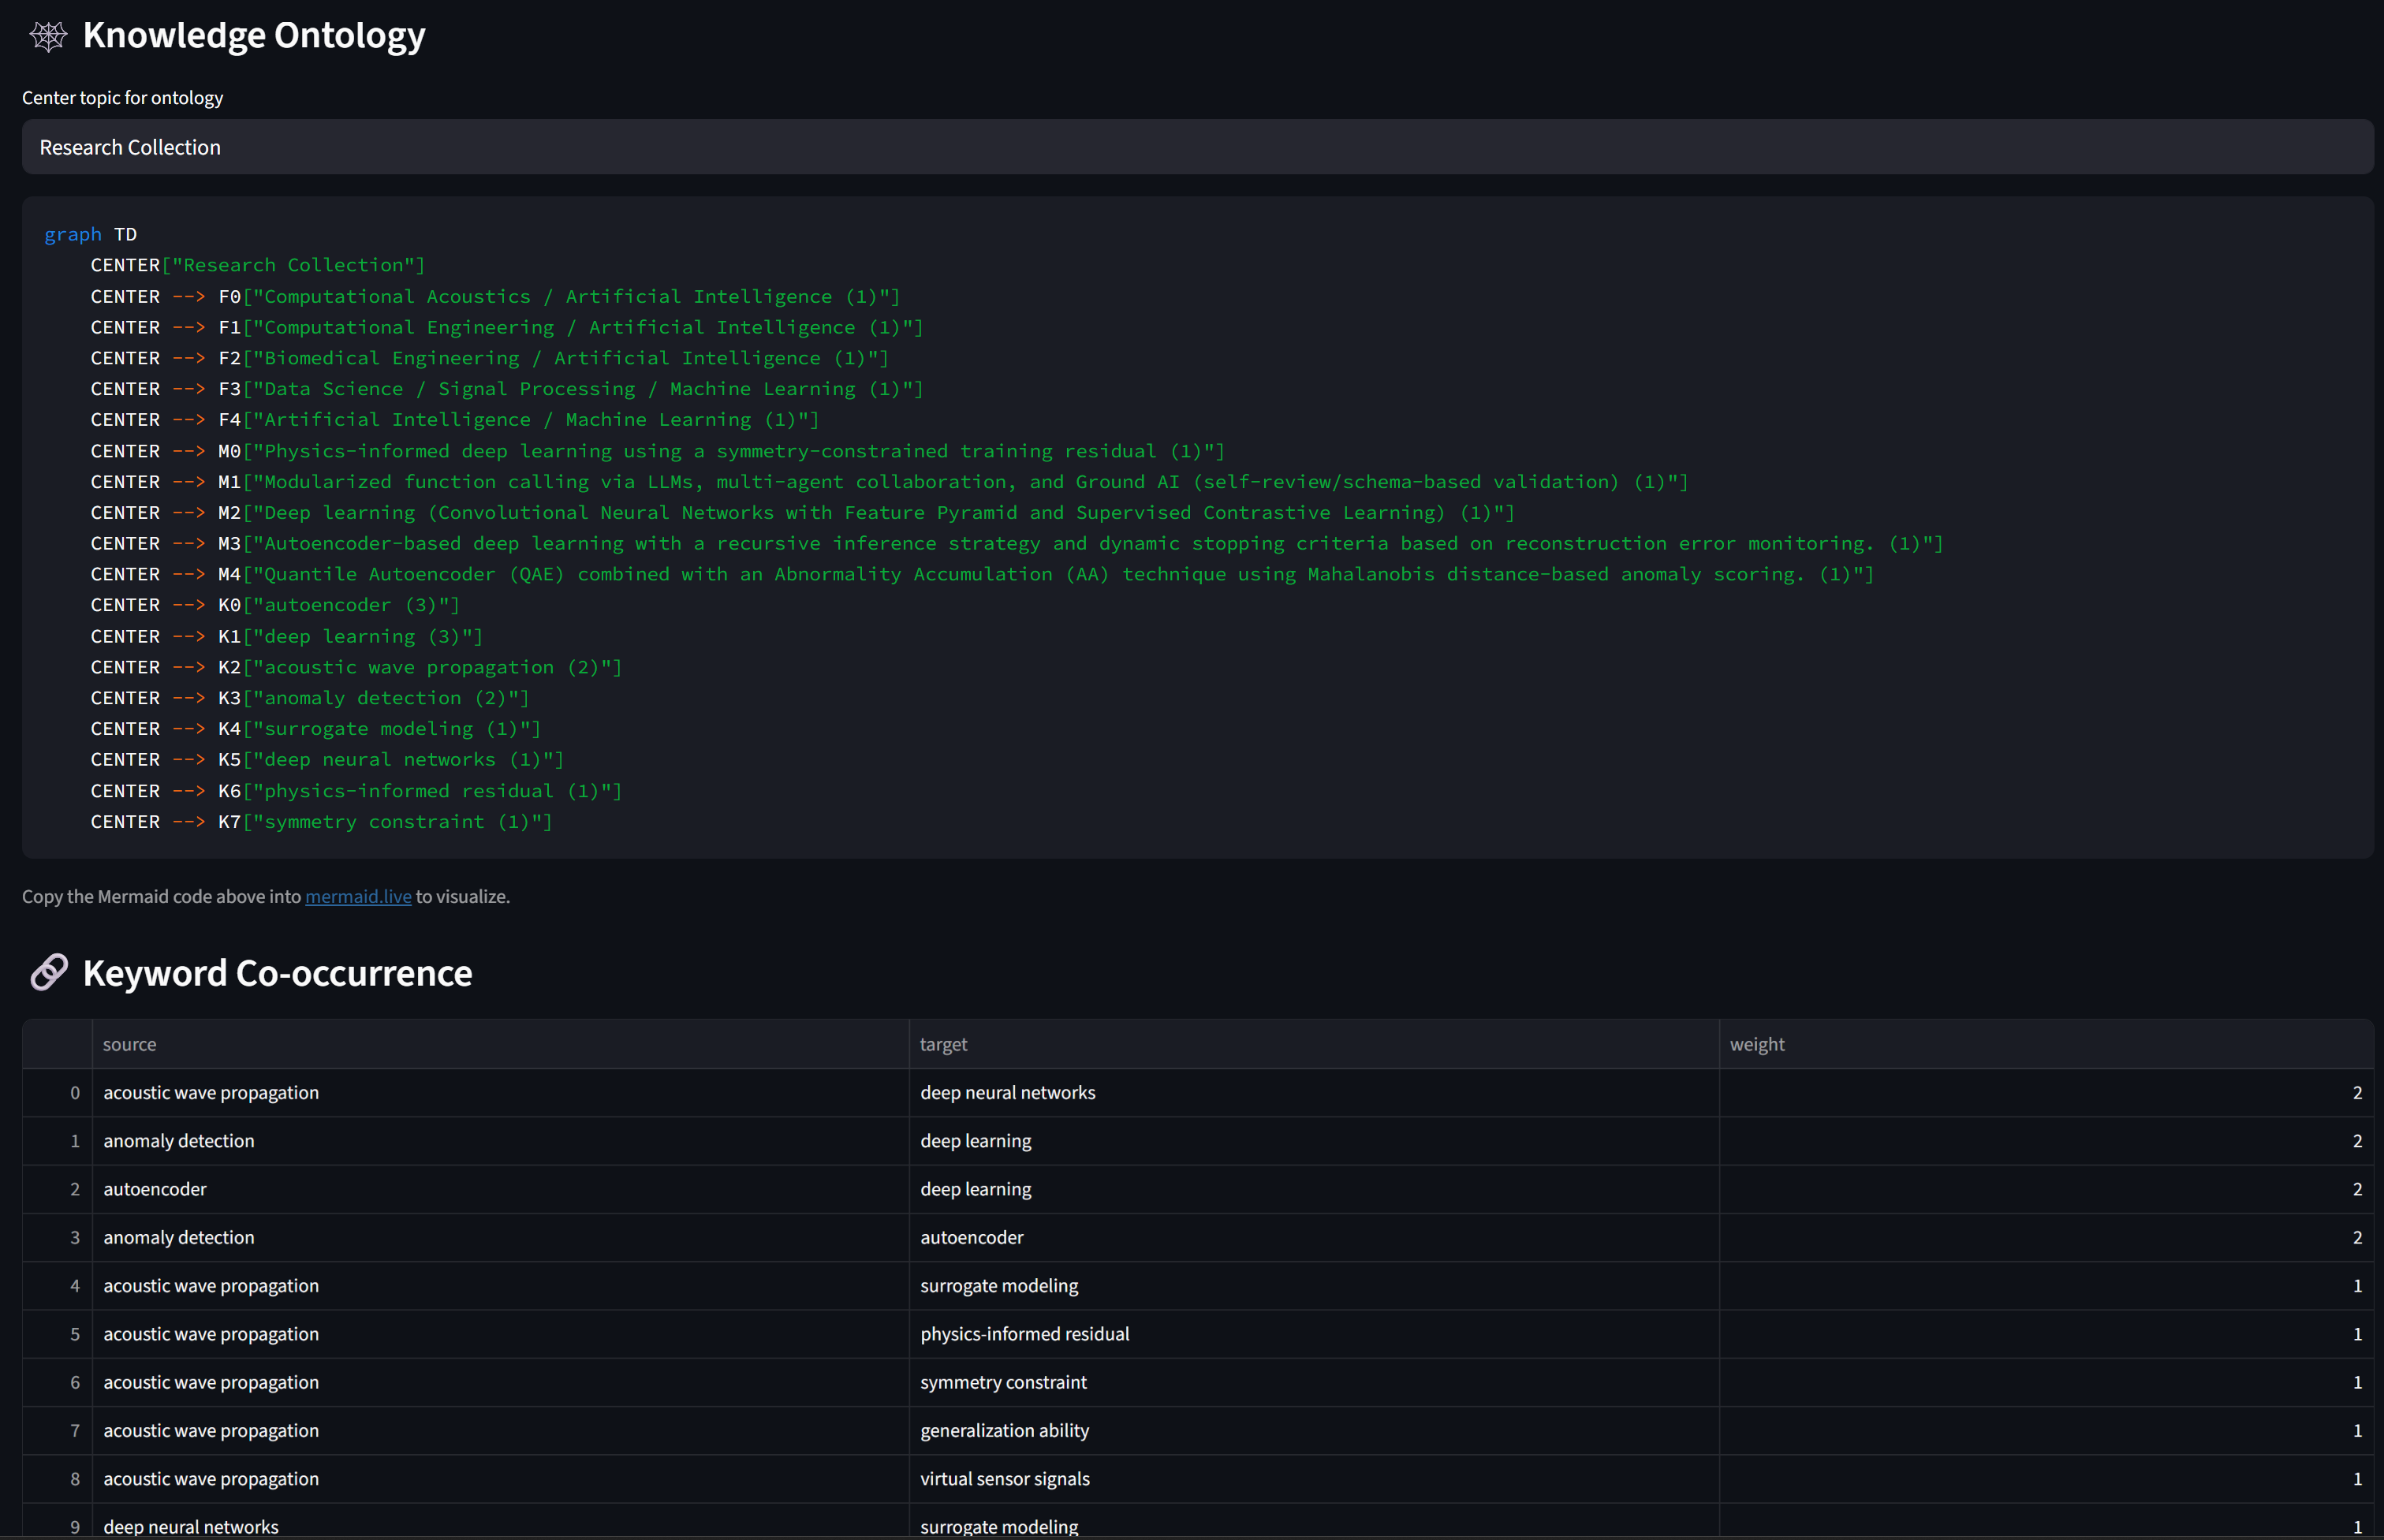The width and height of the screenshot is (2384, 1540).
Task: Click the M3 Autoencoder-based deep learning line
Action: click(1017, 544)
